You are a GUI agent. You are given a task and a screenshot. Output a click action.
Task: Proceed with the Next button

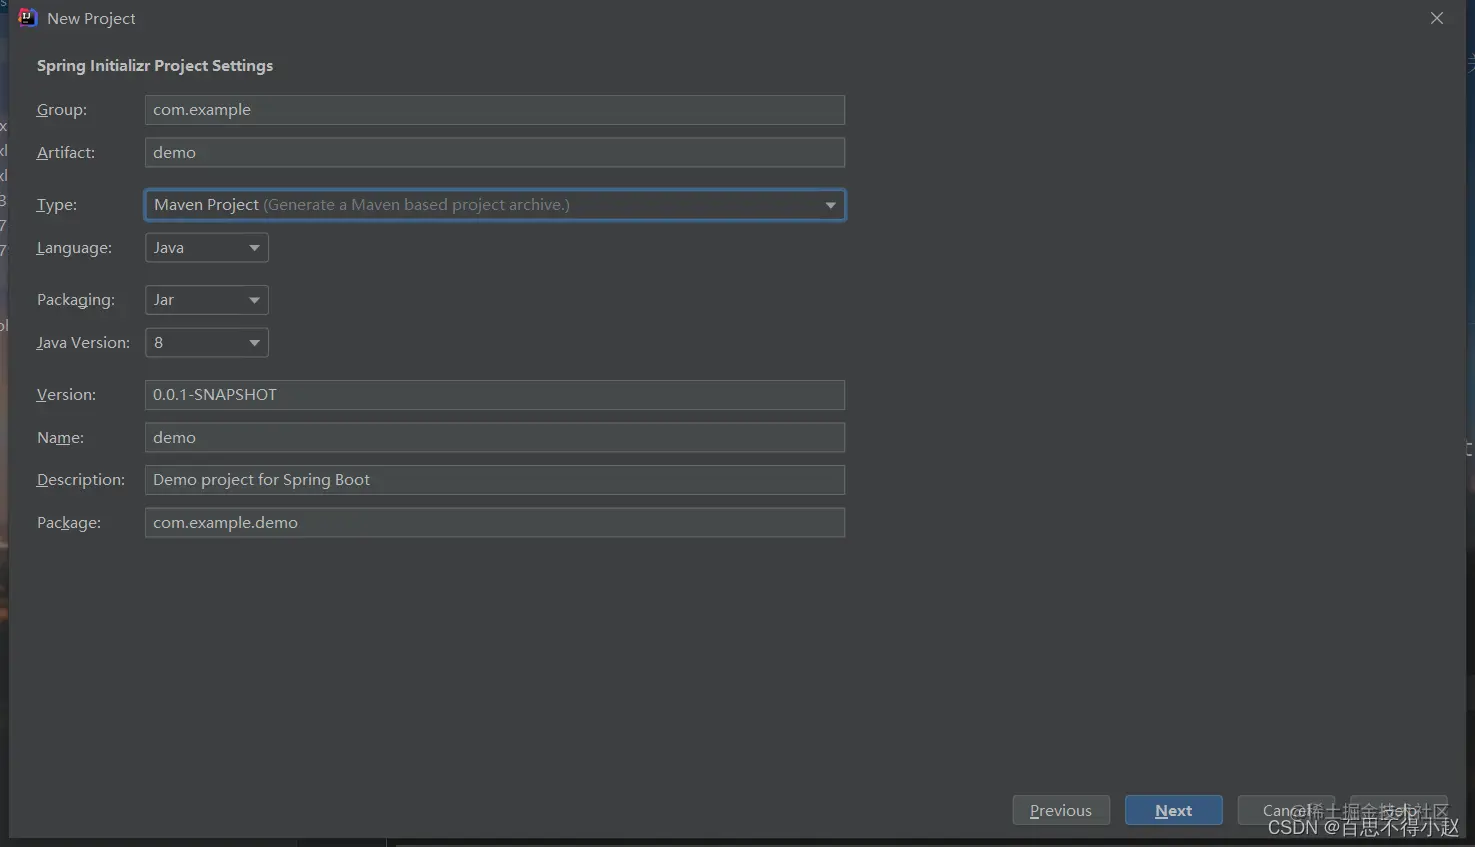pyautogui.click(x=1174, y=810)
